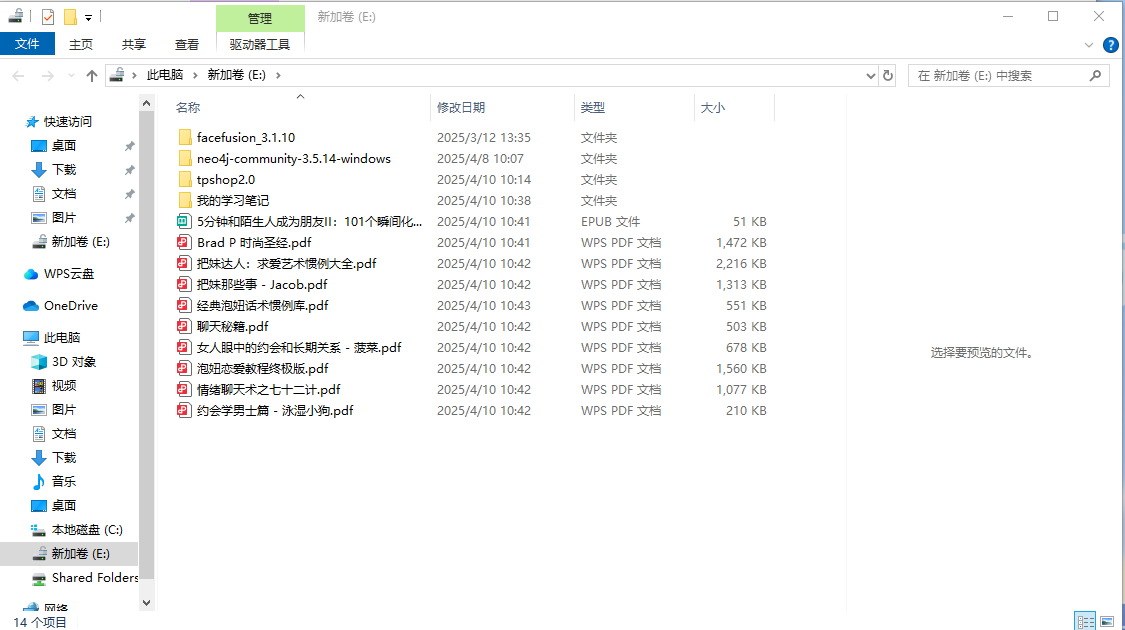
Task: Open the 文件 menu
Action: click(27, 44)
